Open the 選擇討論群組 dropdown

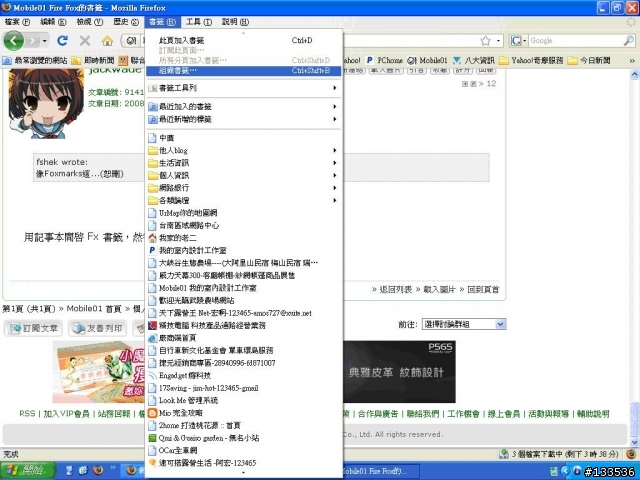(464, 324)
